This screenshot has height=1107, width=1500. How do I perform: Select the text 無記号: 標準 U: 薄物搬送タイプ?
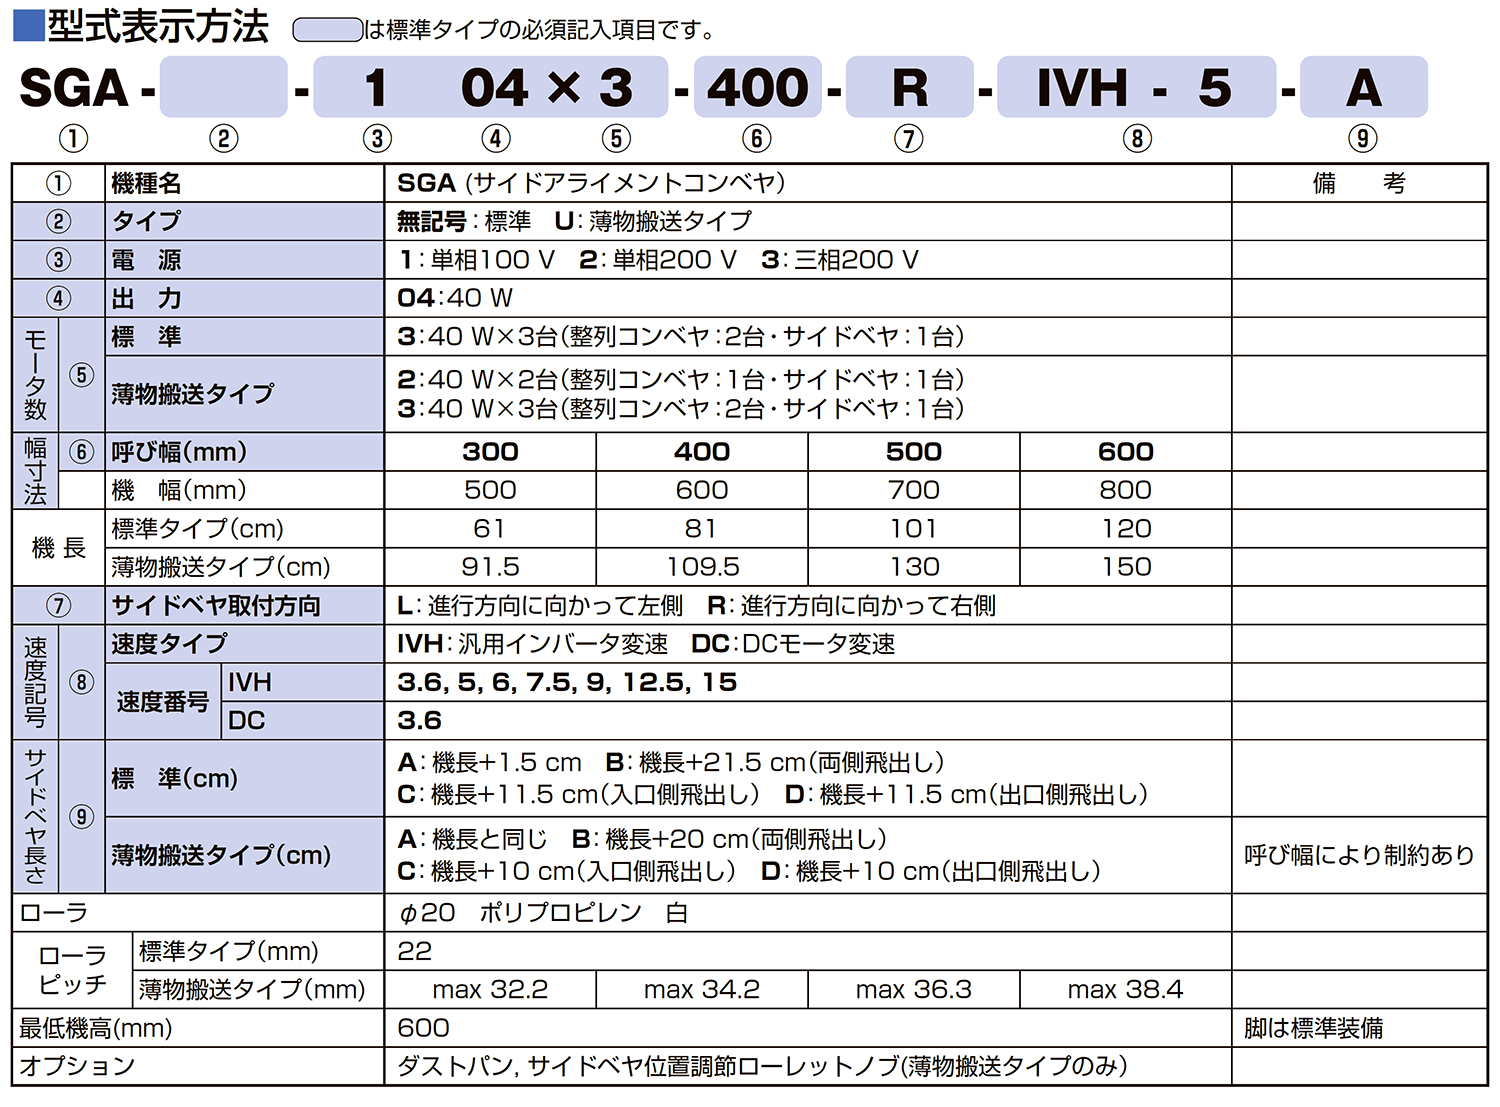click(574, 221)
